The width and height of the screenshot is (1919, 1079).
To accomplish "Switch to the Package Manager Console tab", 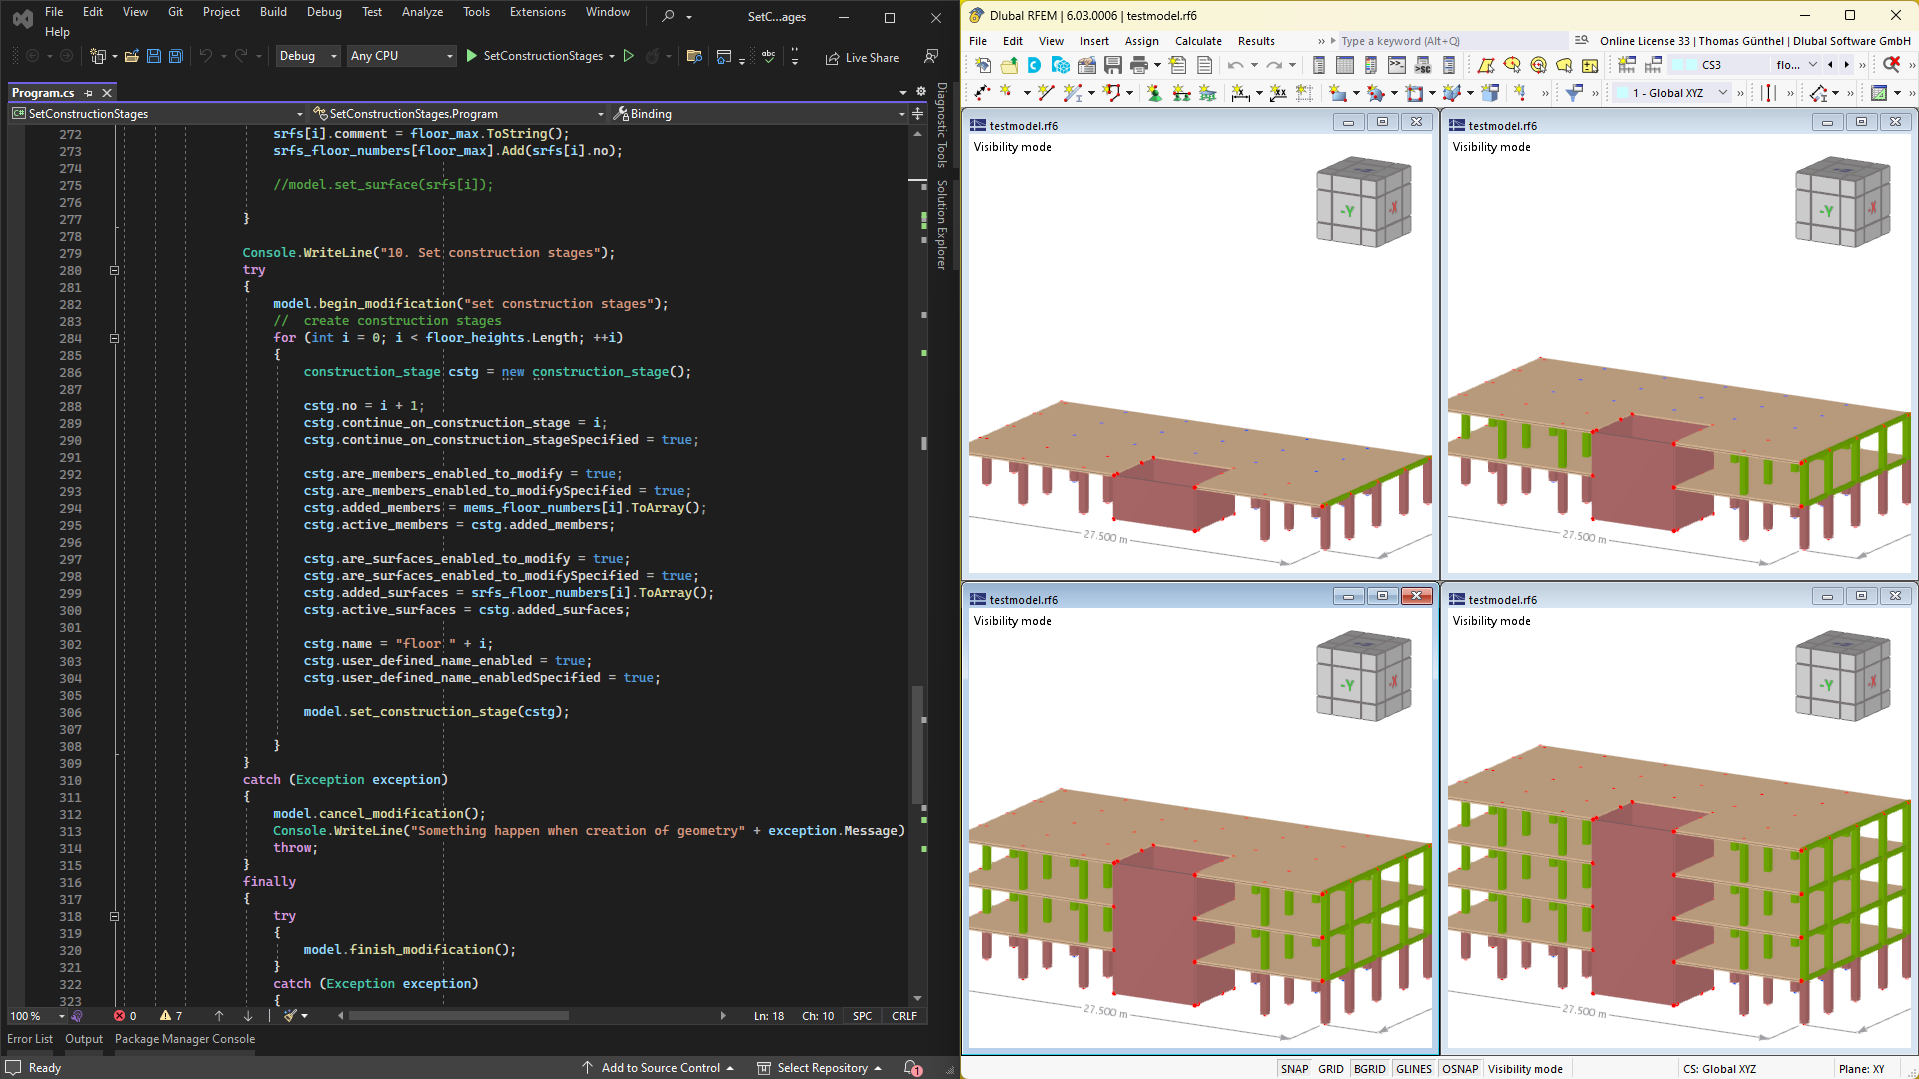I will click(x=185, y=1039).
